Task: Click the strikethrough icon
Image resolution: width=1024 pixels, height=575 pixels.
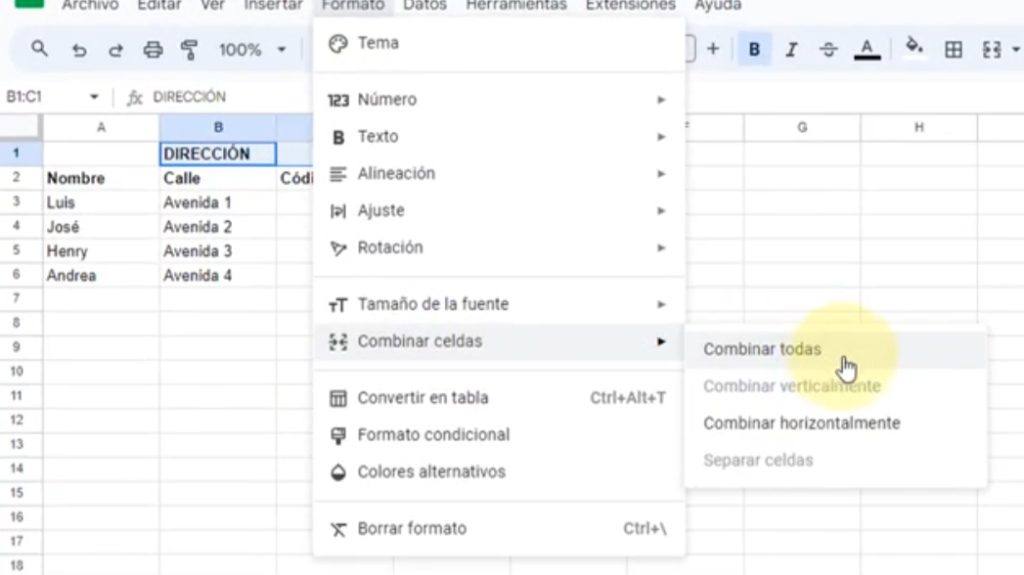Action: pos(828,49)
